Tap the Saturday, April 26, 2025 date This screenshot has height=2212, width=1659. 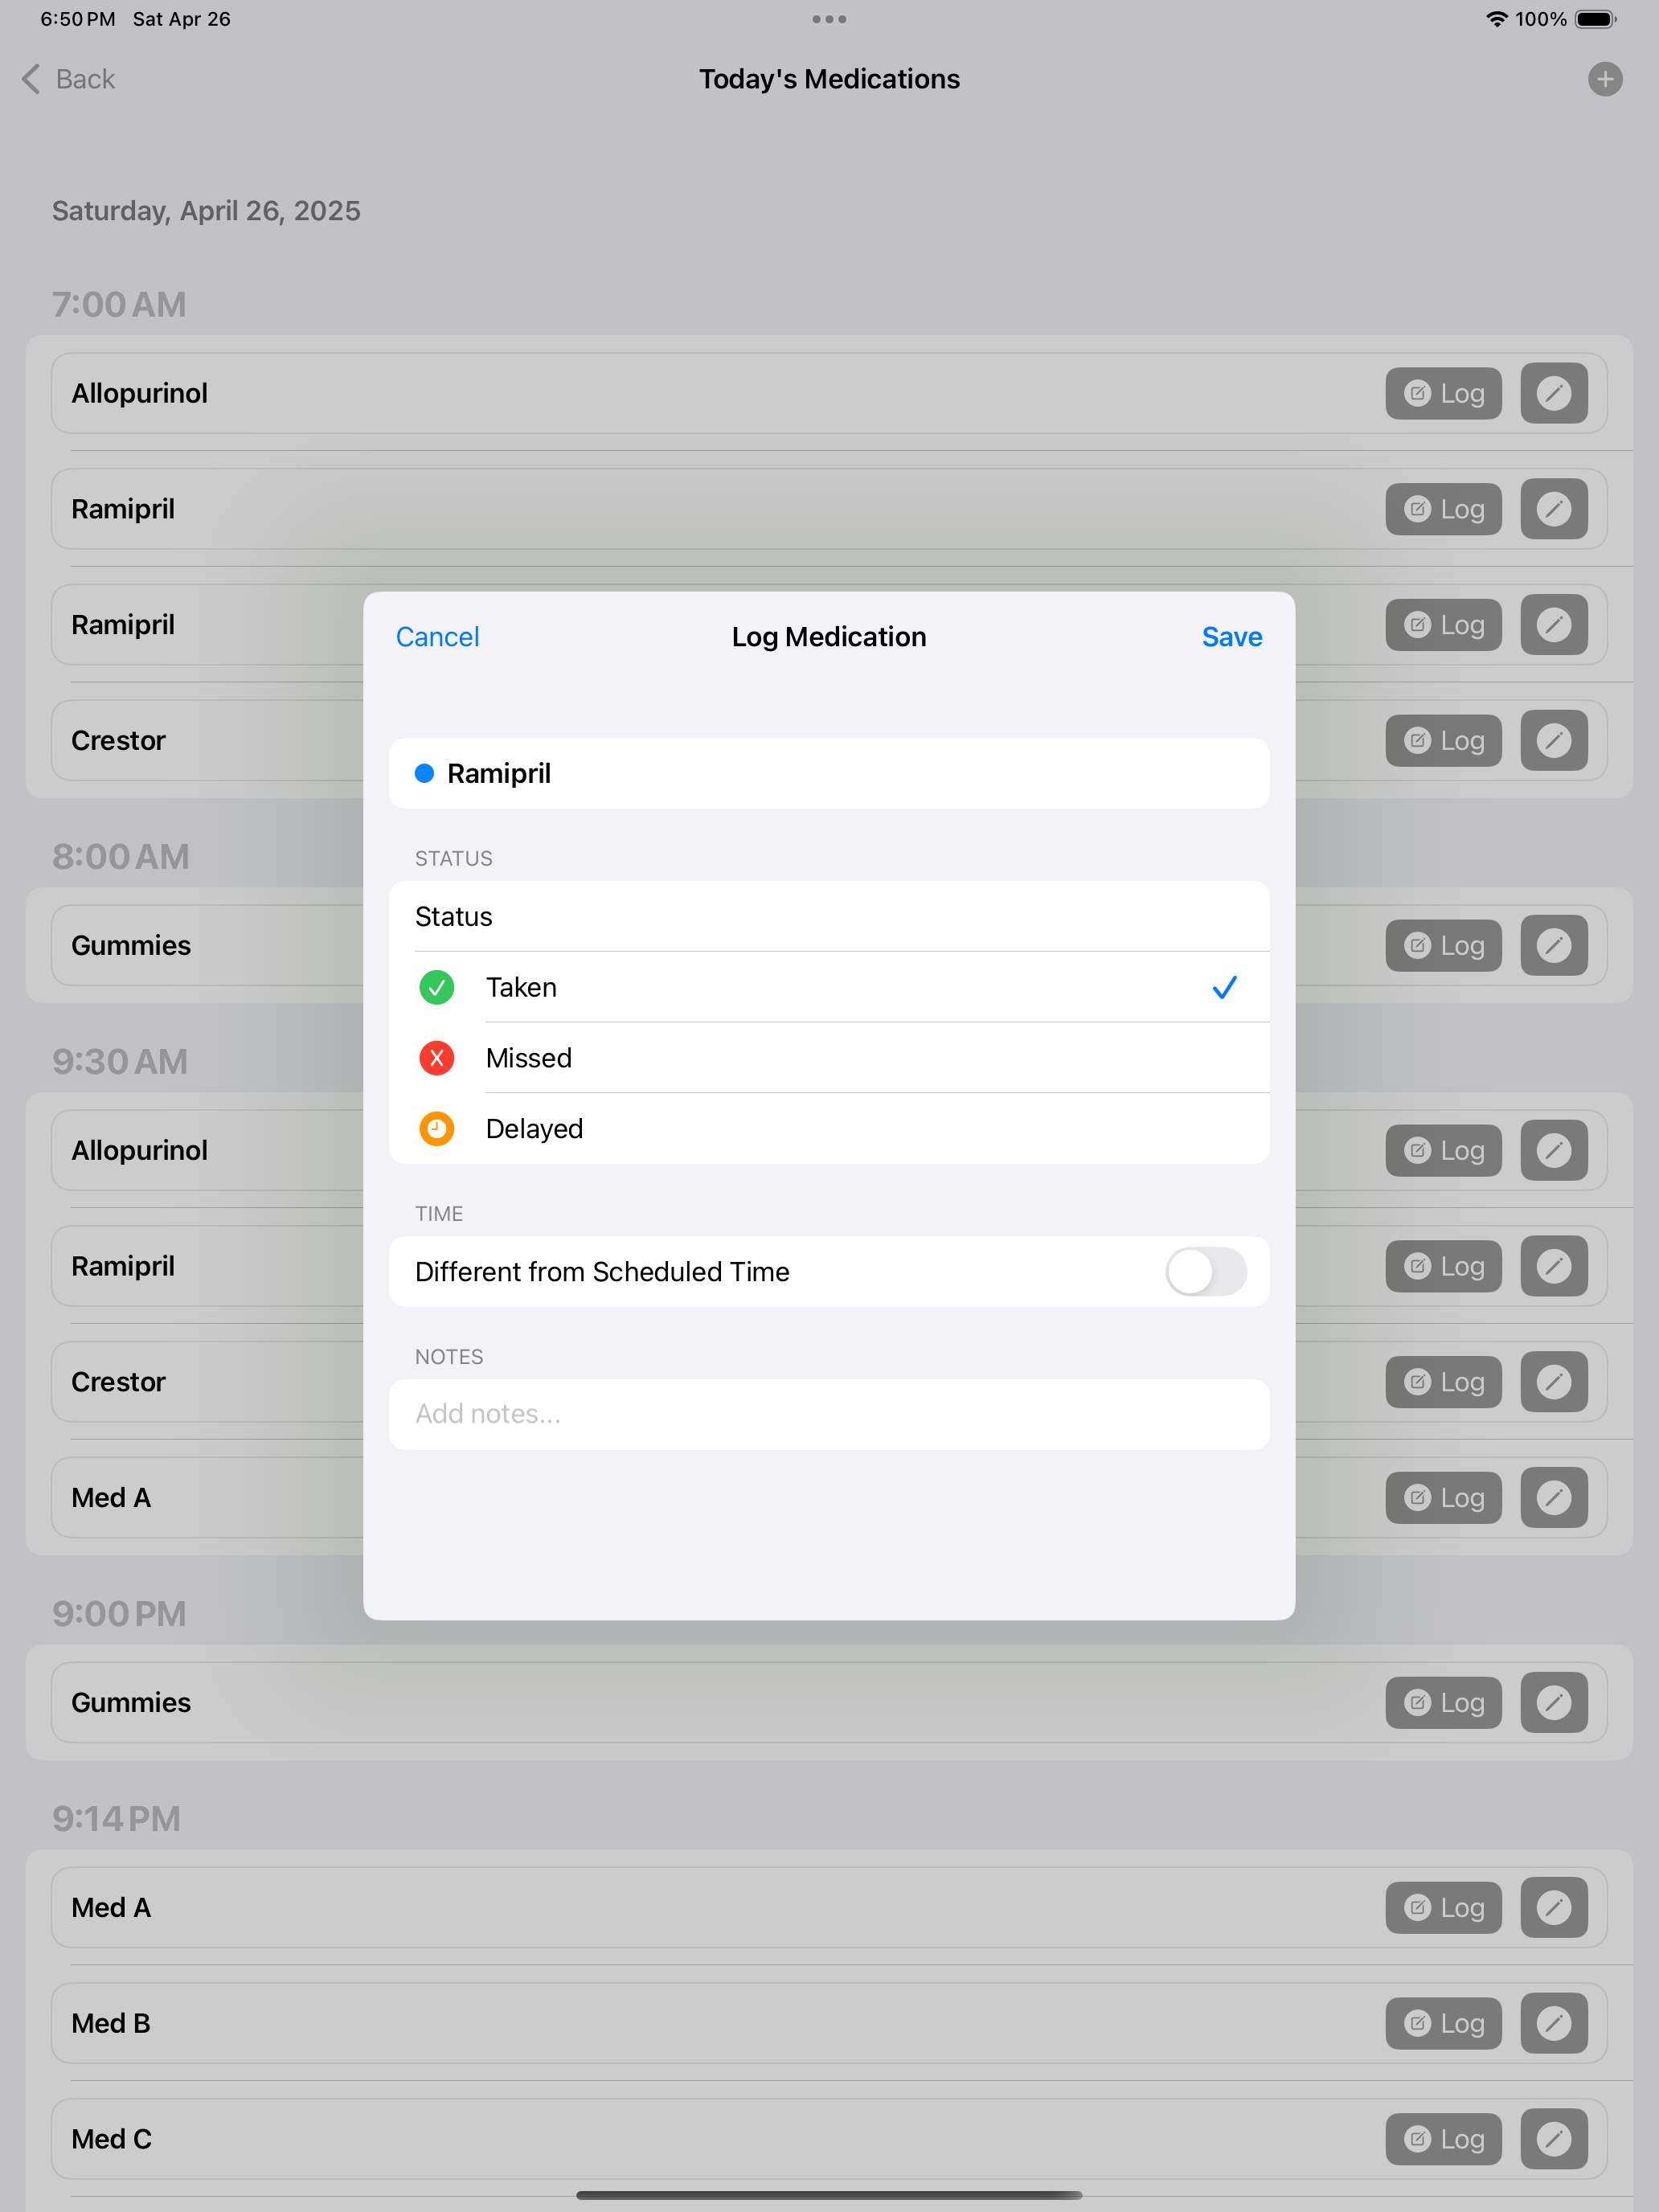coord(206,211)
